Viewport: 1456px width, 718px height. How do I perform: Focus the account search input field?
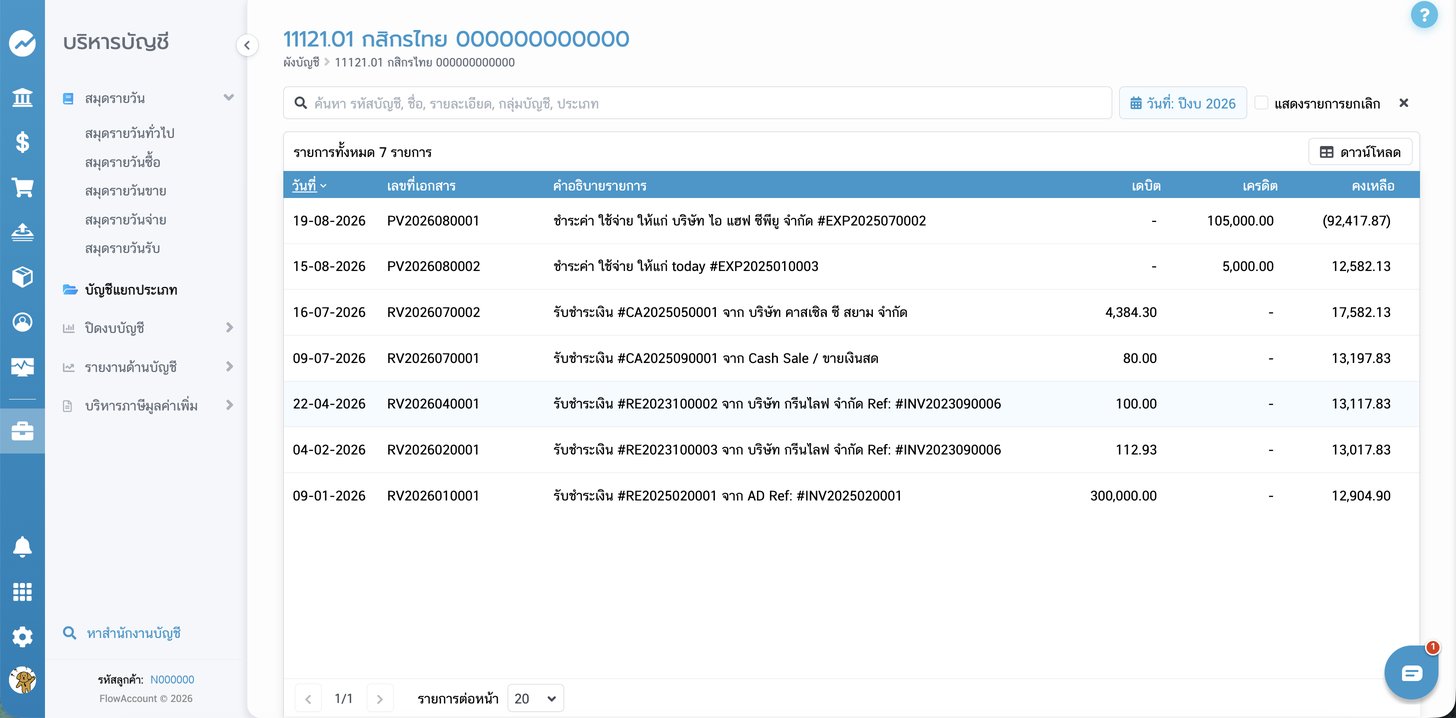pyautogui.click(x=698, y=103)
